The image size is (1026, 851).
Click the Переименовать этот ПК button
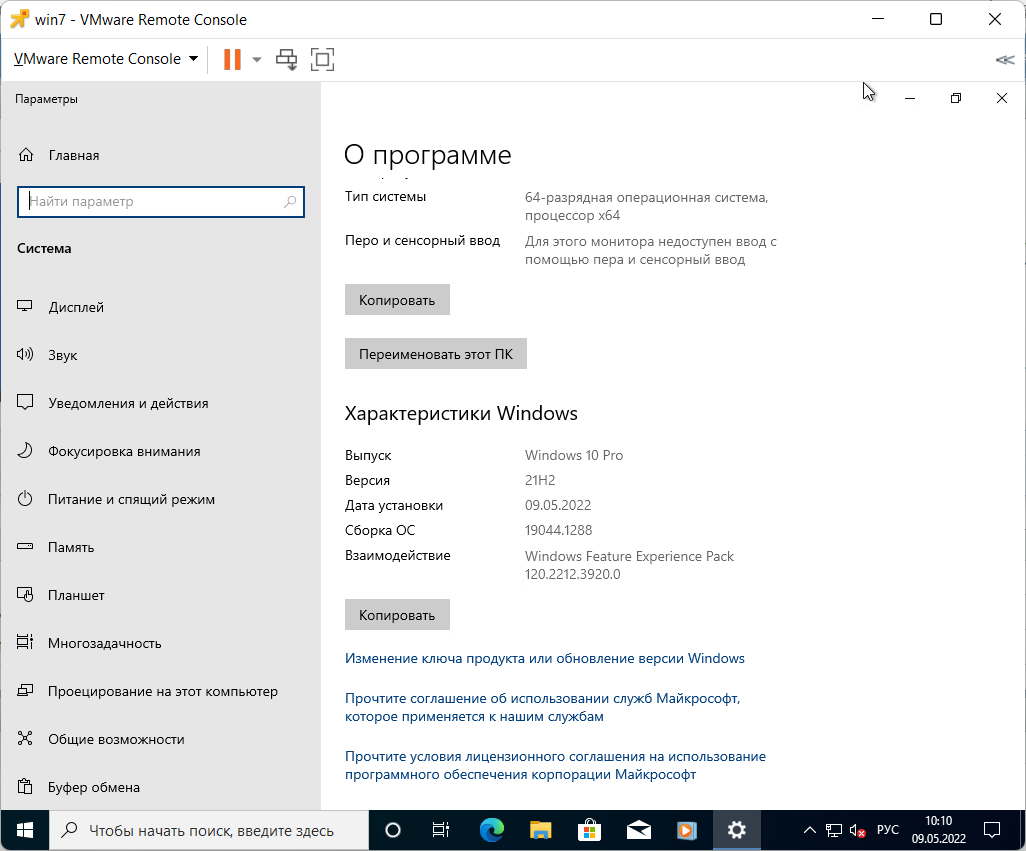(x=435, y=353)
